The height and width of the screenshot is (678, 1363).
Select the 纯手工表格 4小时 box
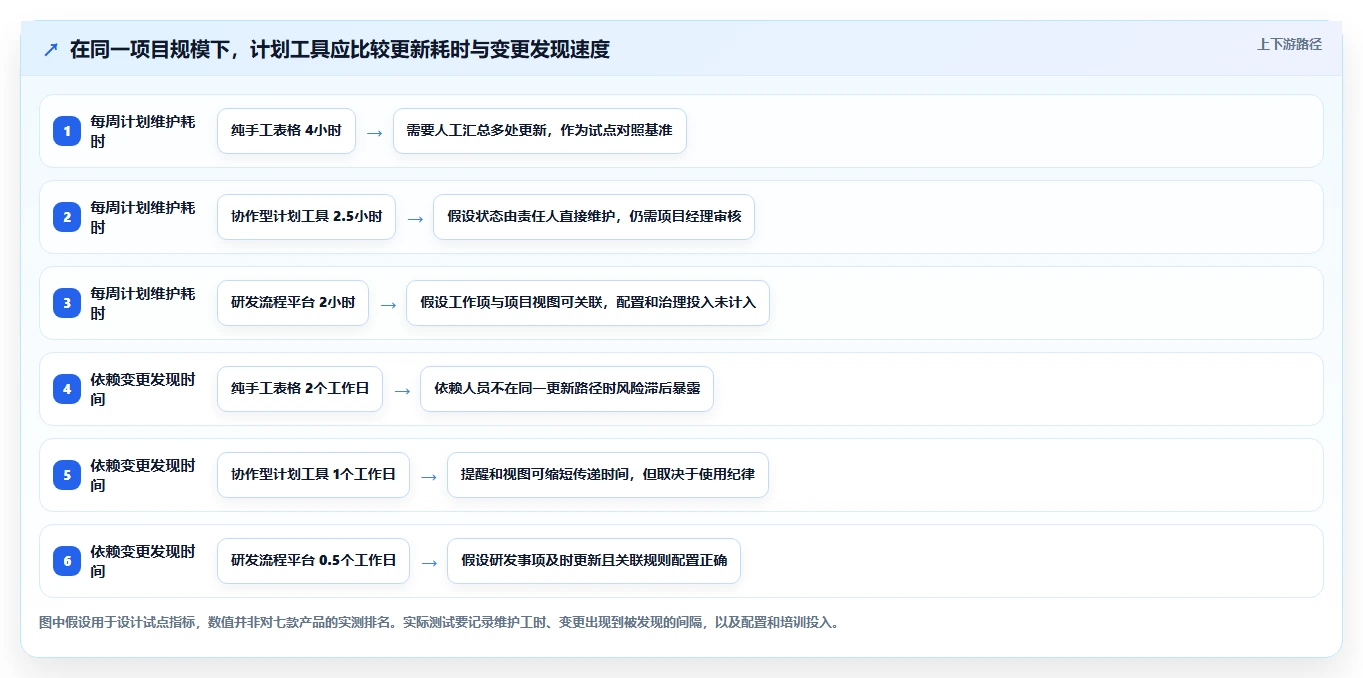(286, 131)
